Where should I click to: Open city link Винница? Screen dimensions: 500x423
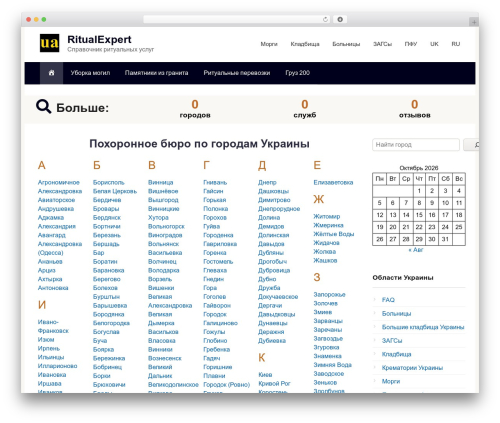160,182
